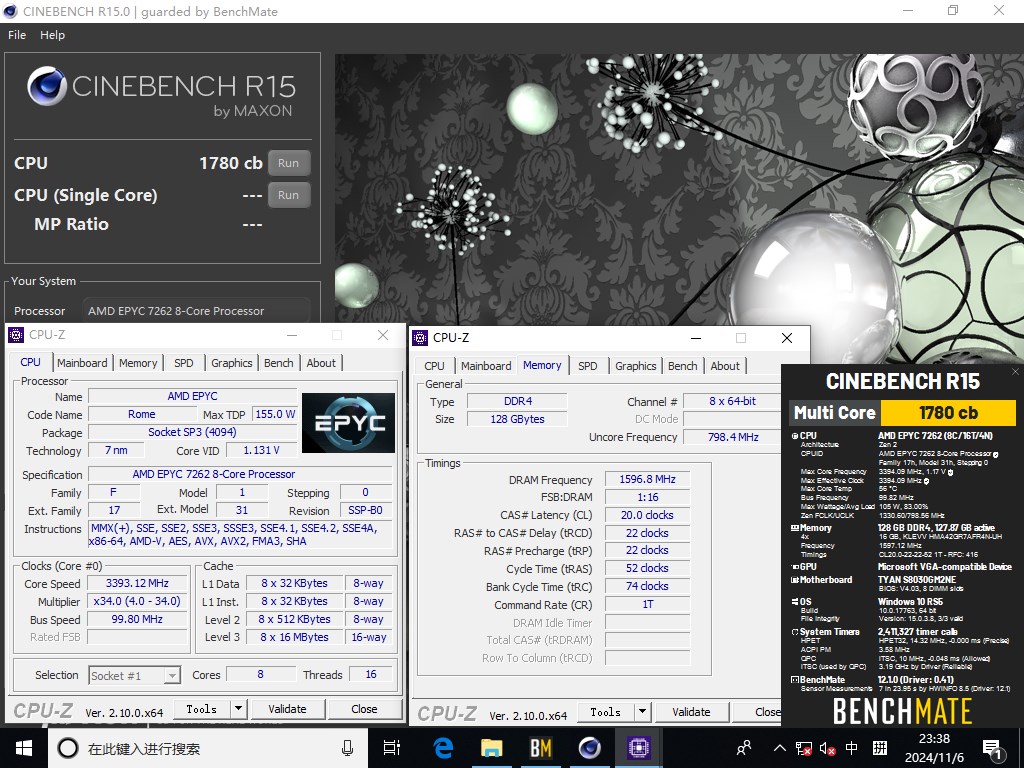Open the File menu in Cinebench
The image size is (1024, 768).
click(17, 35)
